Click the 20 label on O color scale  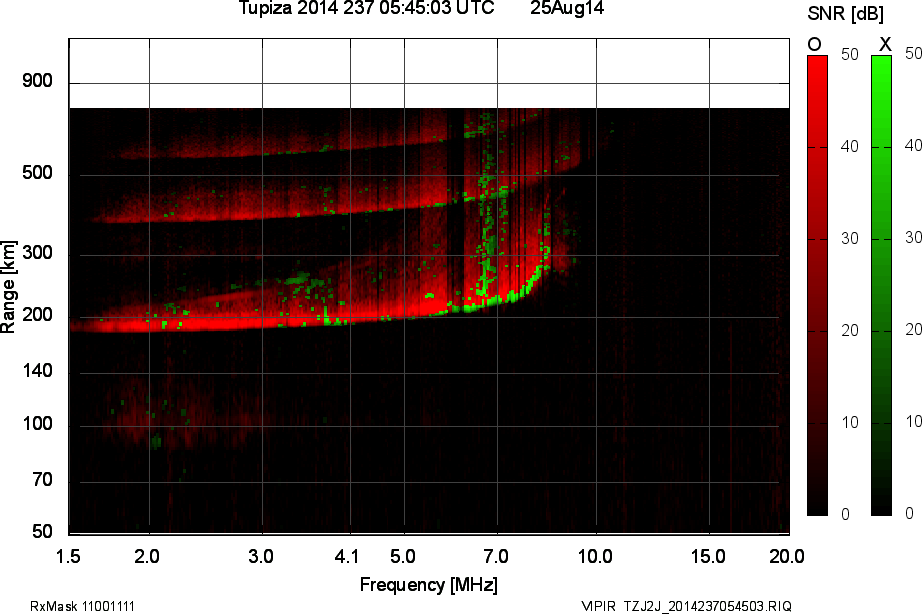(850, 331)
